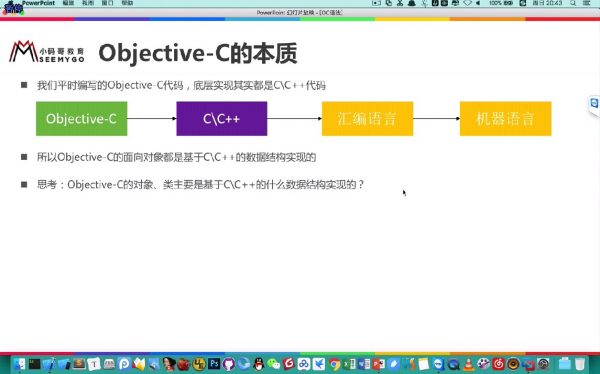Open the second menu next to PowerPoint

[68, 3]
